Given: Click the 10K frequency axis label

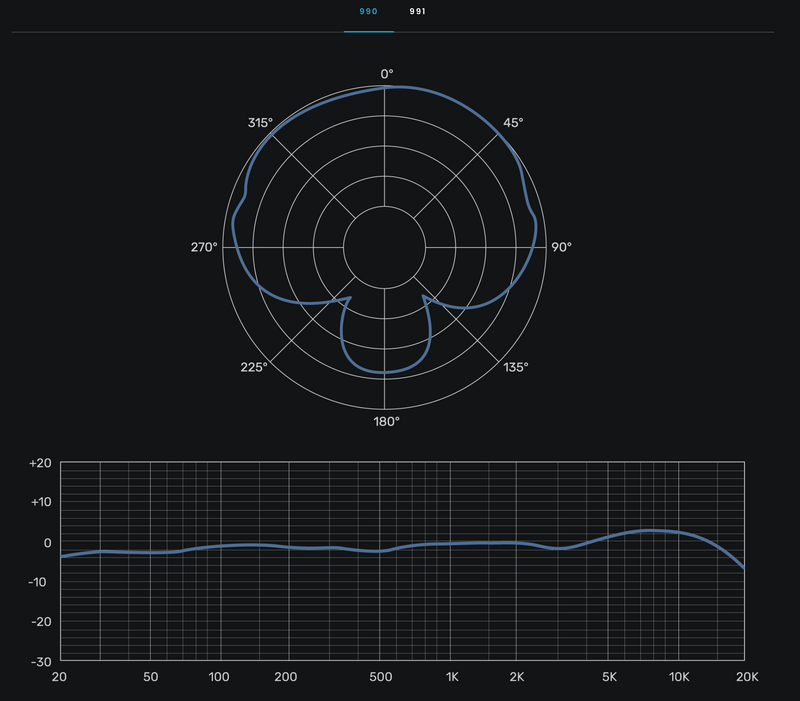Looking at the screenshot, I should 678,677.
